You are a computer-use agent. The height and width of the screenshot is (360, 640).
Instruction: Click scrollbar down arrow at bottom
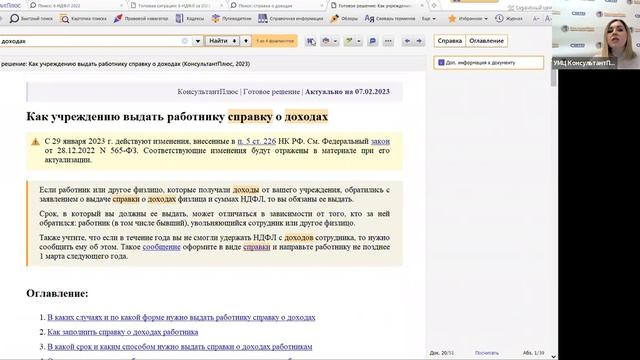click(x=553, y=356)
